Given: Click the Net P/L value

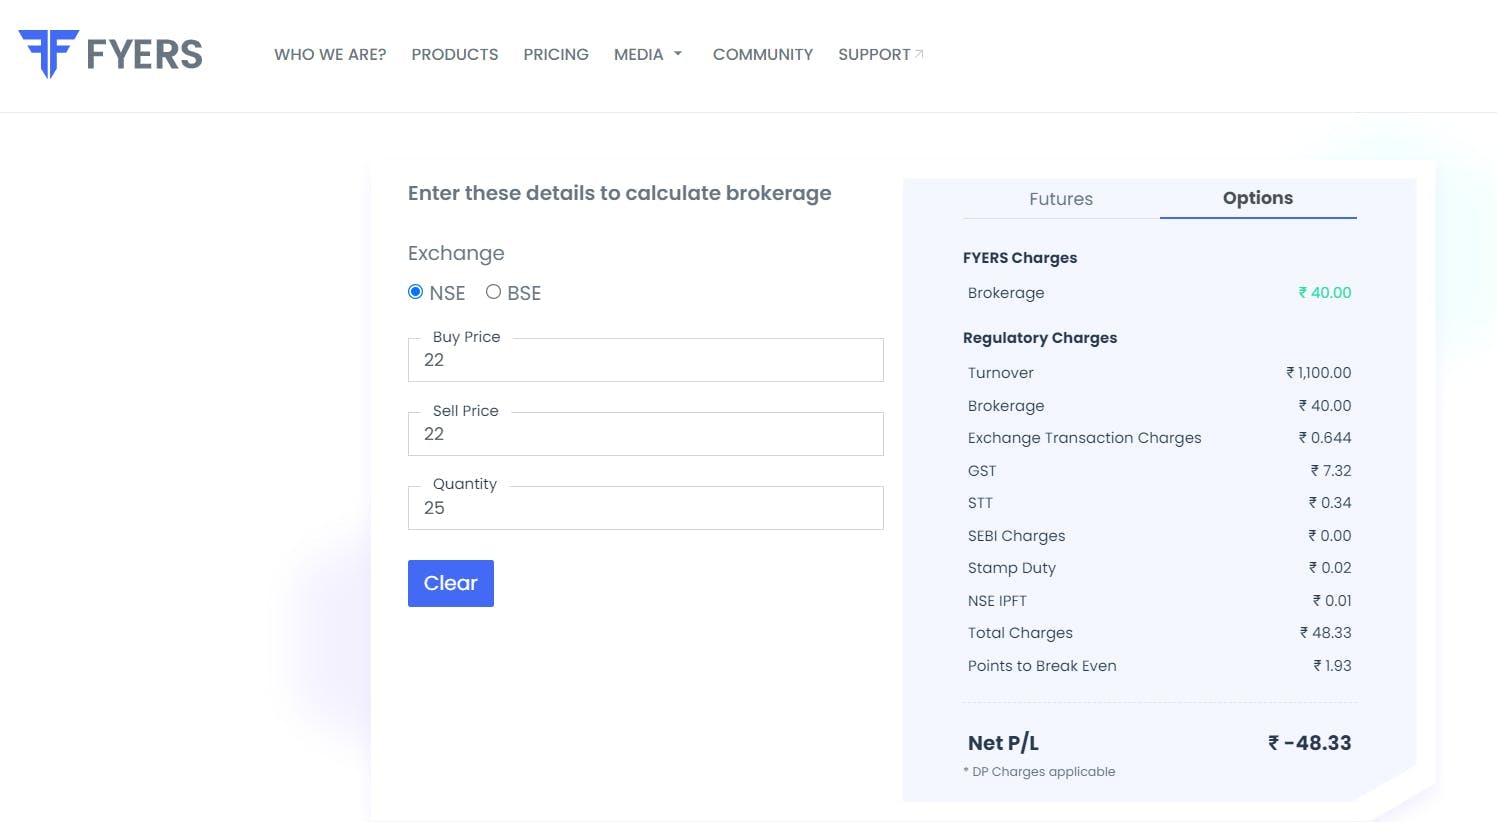Looking at the screenshot, I should click(x=1309, y=743).
